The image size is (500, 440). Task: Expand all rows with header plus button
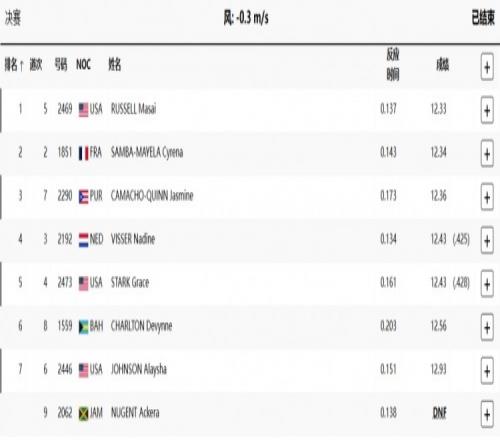487,67
